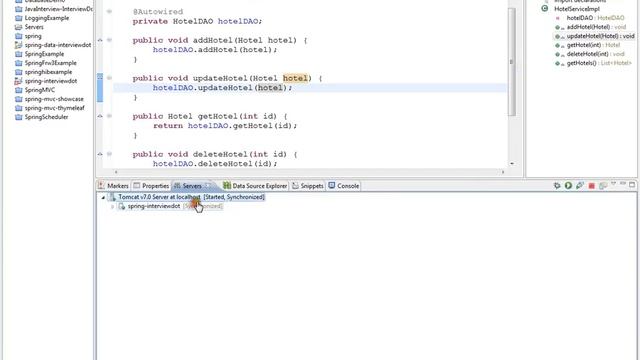Collapse the Tomcat v7.0 Server node
This screenshot has height=360, width=640.
click(x=103, y=198)
